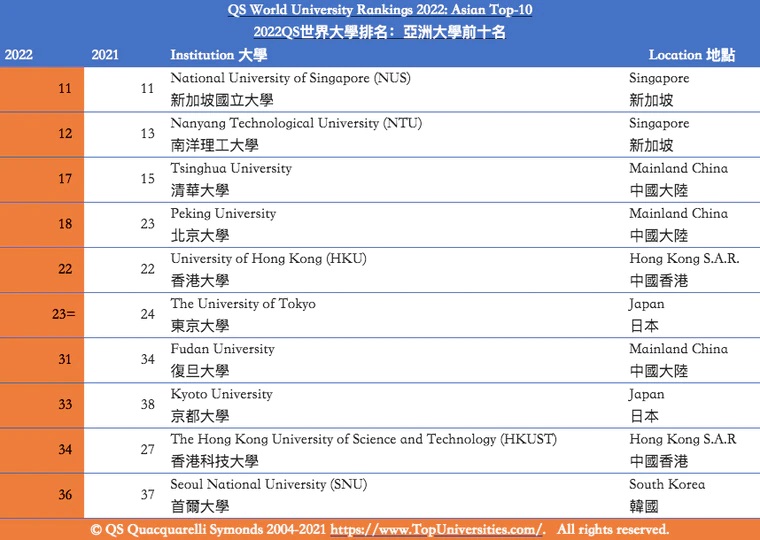
Task: Click the 2022 rank '36' orange cell
Action: tap(42, 495)
